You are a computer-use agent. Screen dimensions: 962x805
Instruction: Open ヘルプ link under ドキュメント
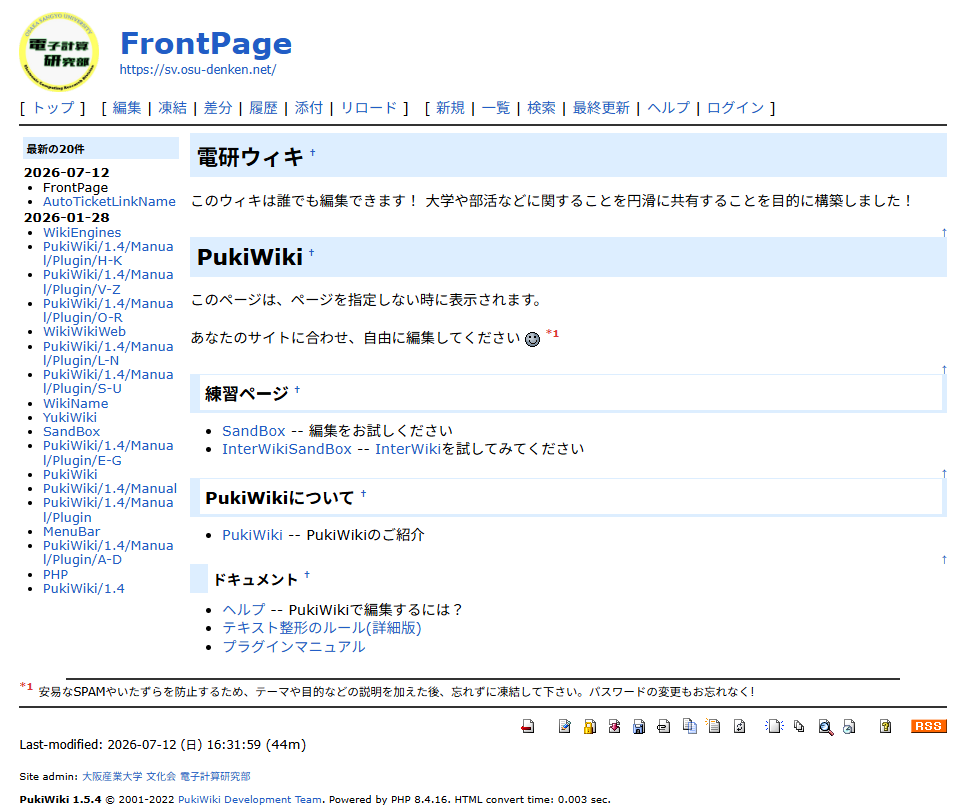point(244,609)
